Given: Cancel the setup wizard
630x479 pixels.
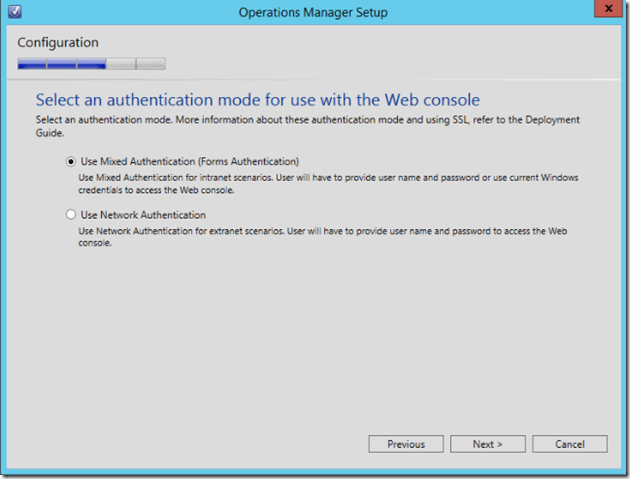Looking at the screenshot, I should 569,444.
